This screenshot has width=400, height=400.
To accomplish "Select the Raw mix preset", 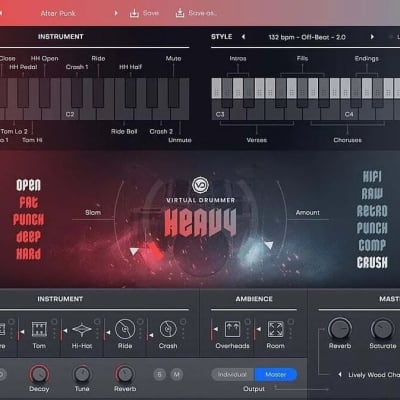I will (x=372, y=194).
